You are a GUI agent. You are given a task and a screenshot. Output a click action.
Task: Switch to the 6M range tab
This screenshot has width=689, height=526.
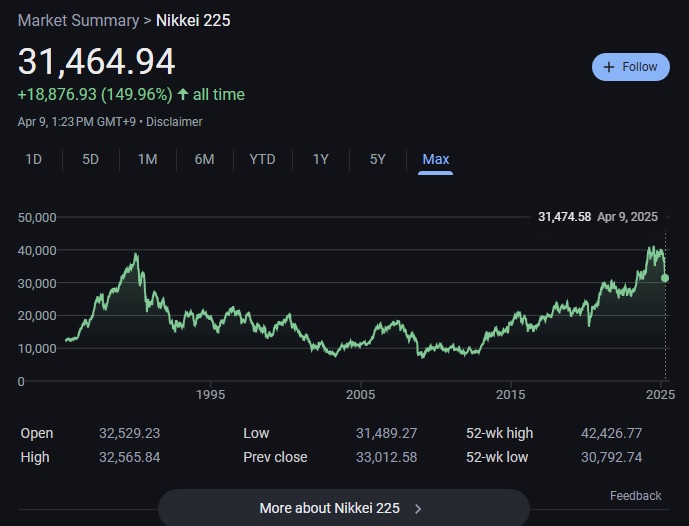[x=204, y=159]
